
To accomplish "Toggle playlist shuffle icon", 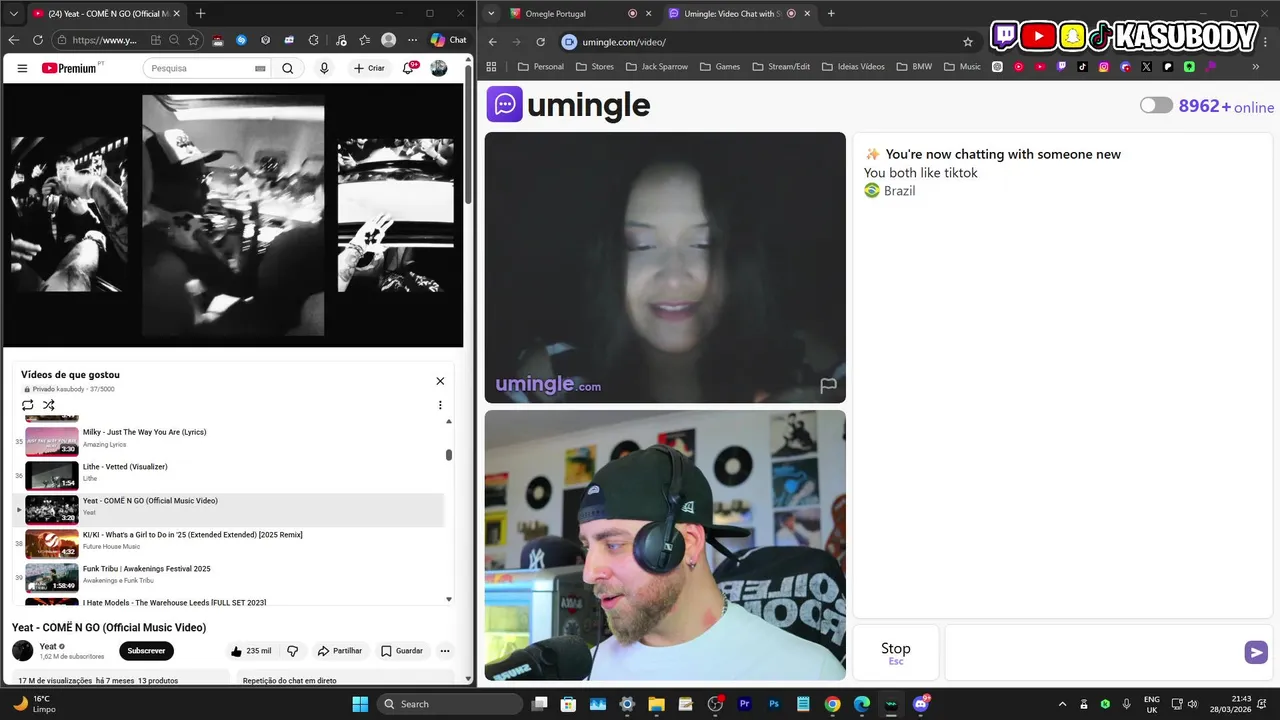I will point(48,405).
